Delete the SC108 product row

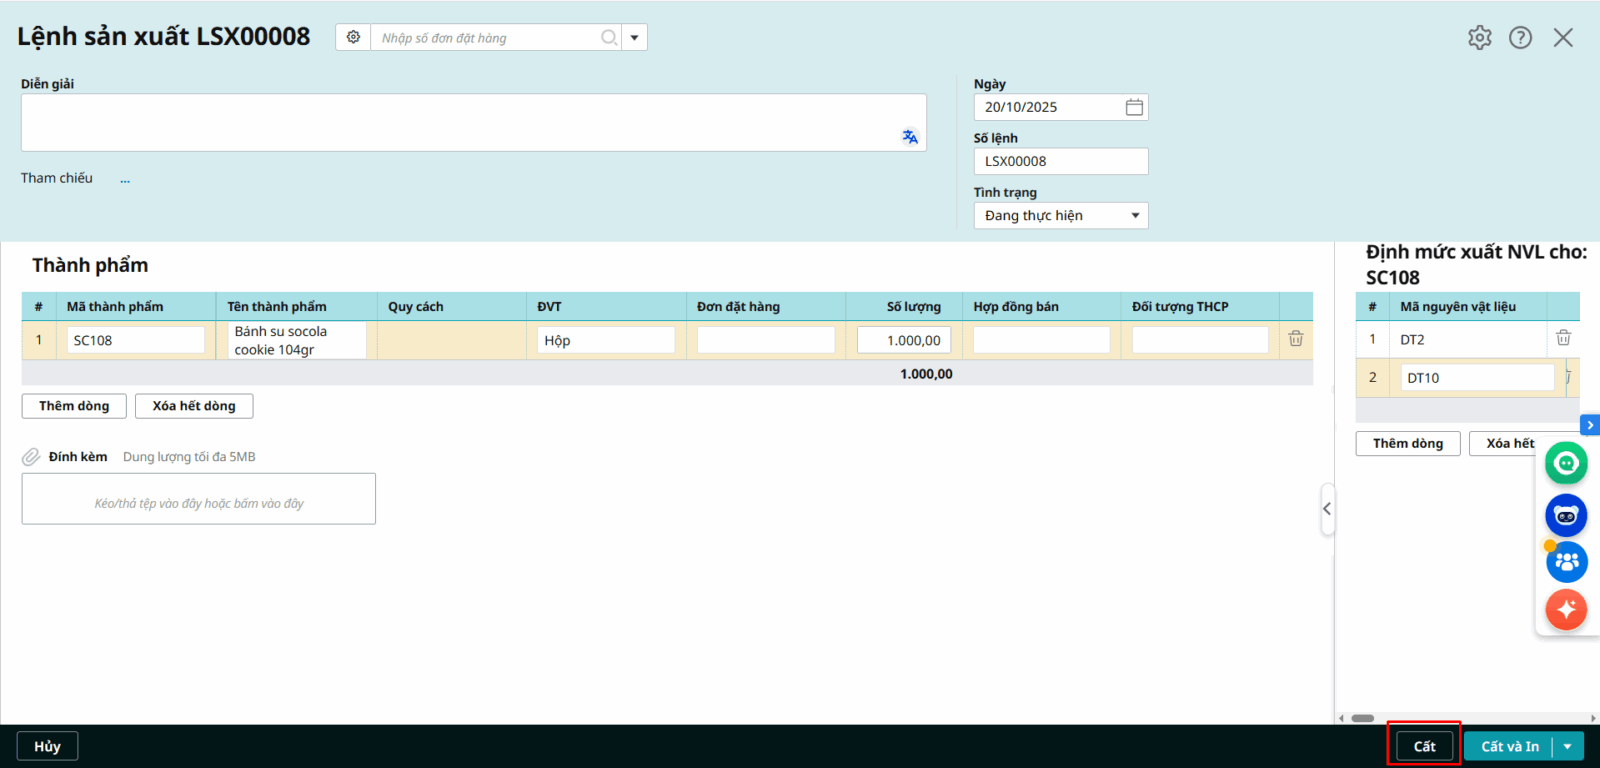coord(1295,339)
